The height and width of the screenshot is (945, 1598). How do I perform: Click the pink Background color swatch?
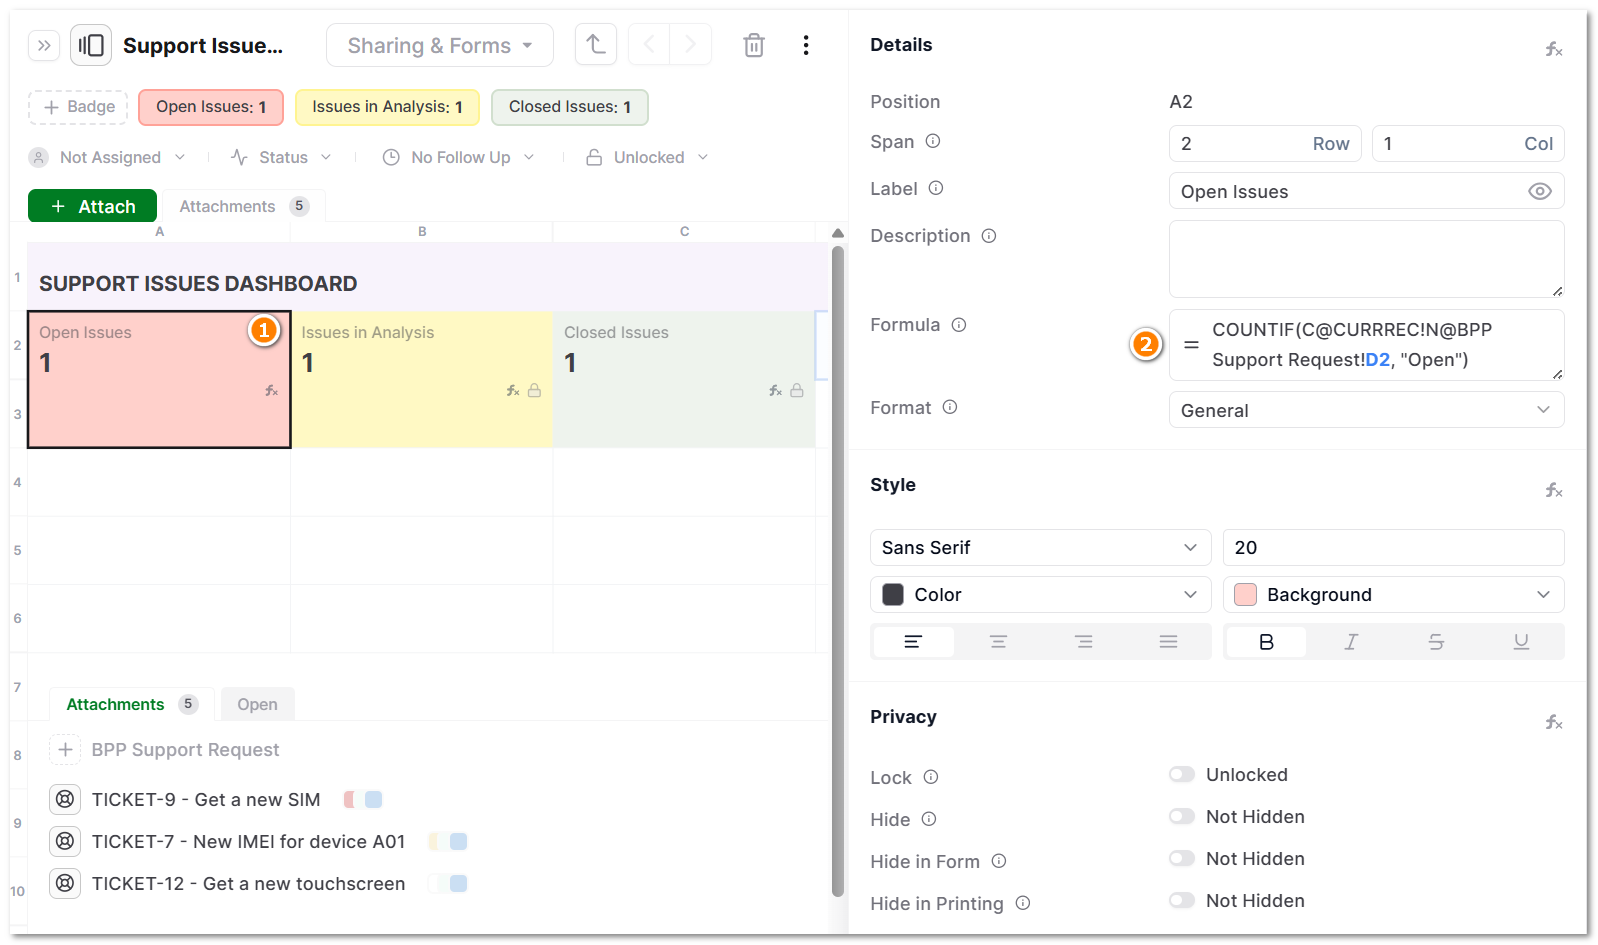coord(1245,594)
